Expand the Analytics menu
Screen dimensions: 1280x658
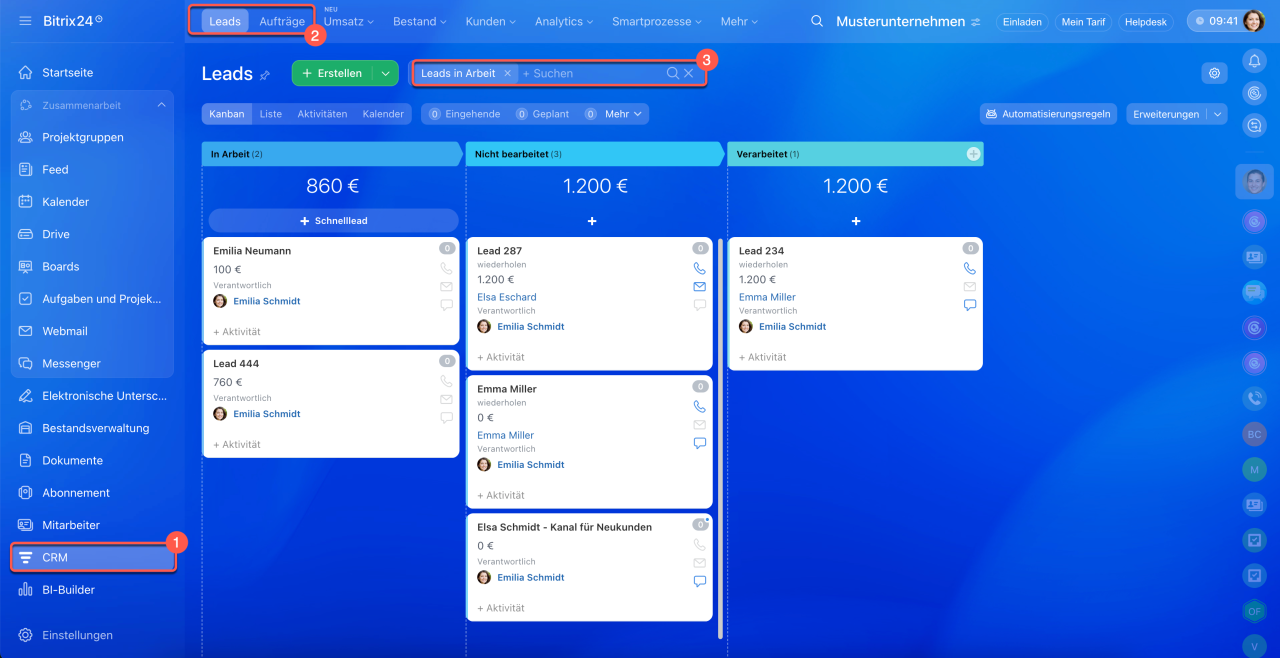[x=564, y=21]
